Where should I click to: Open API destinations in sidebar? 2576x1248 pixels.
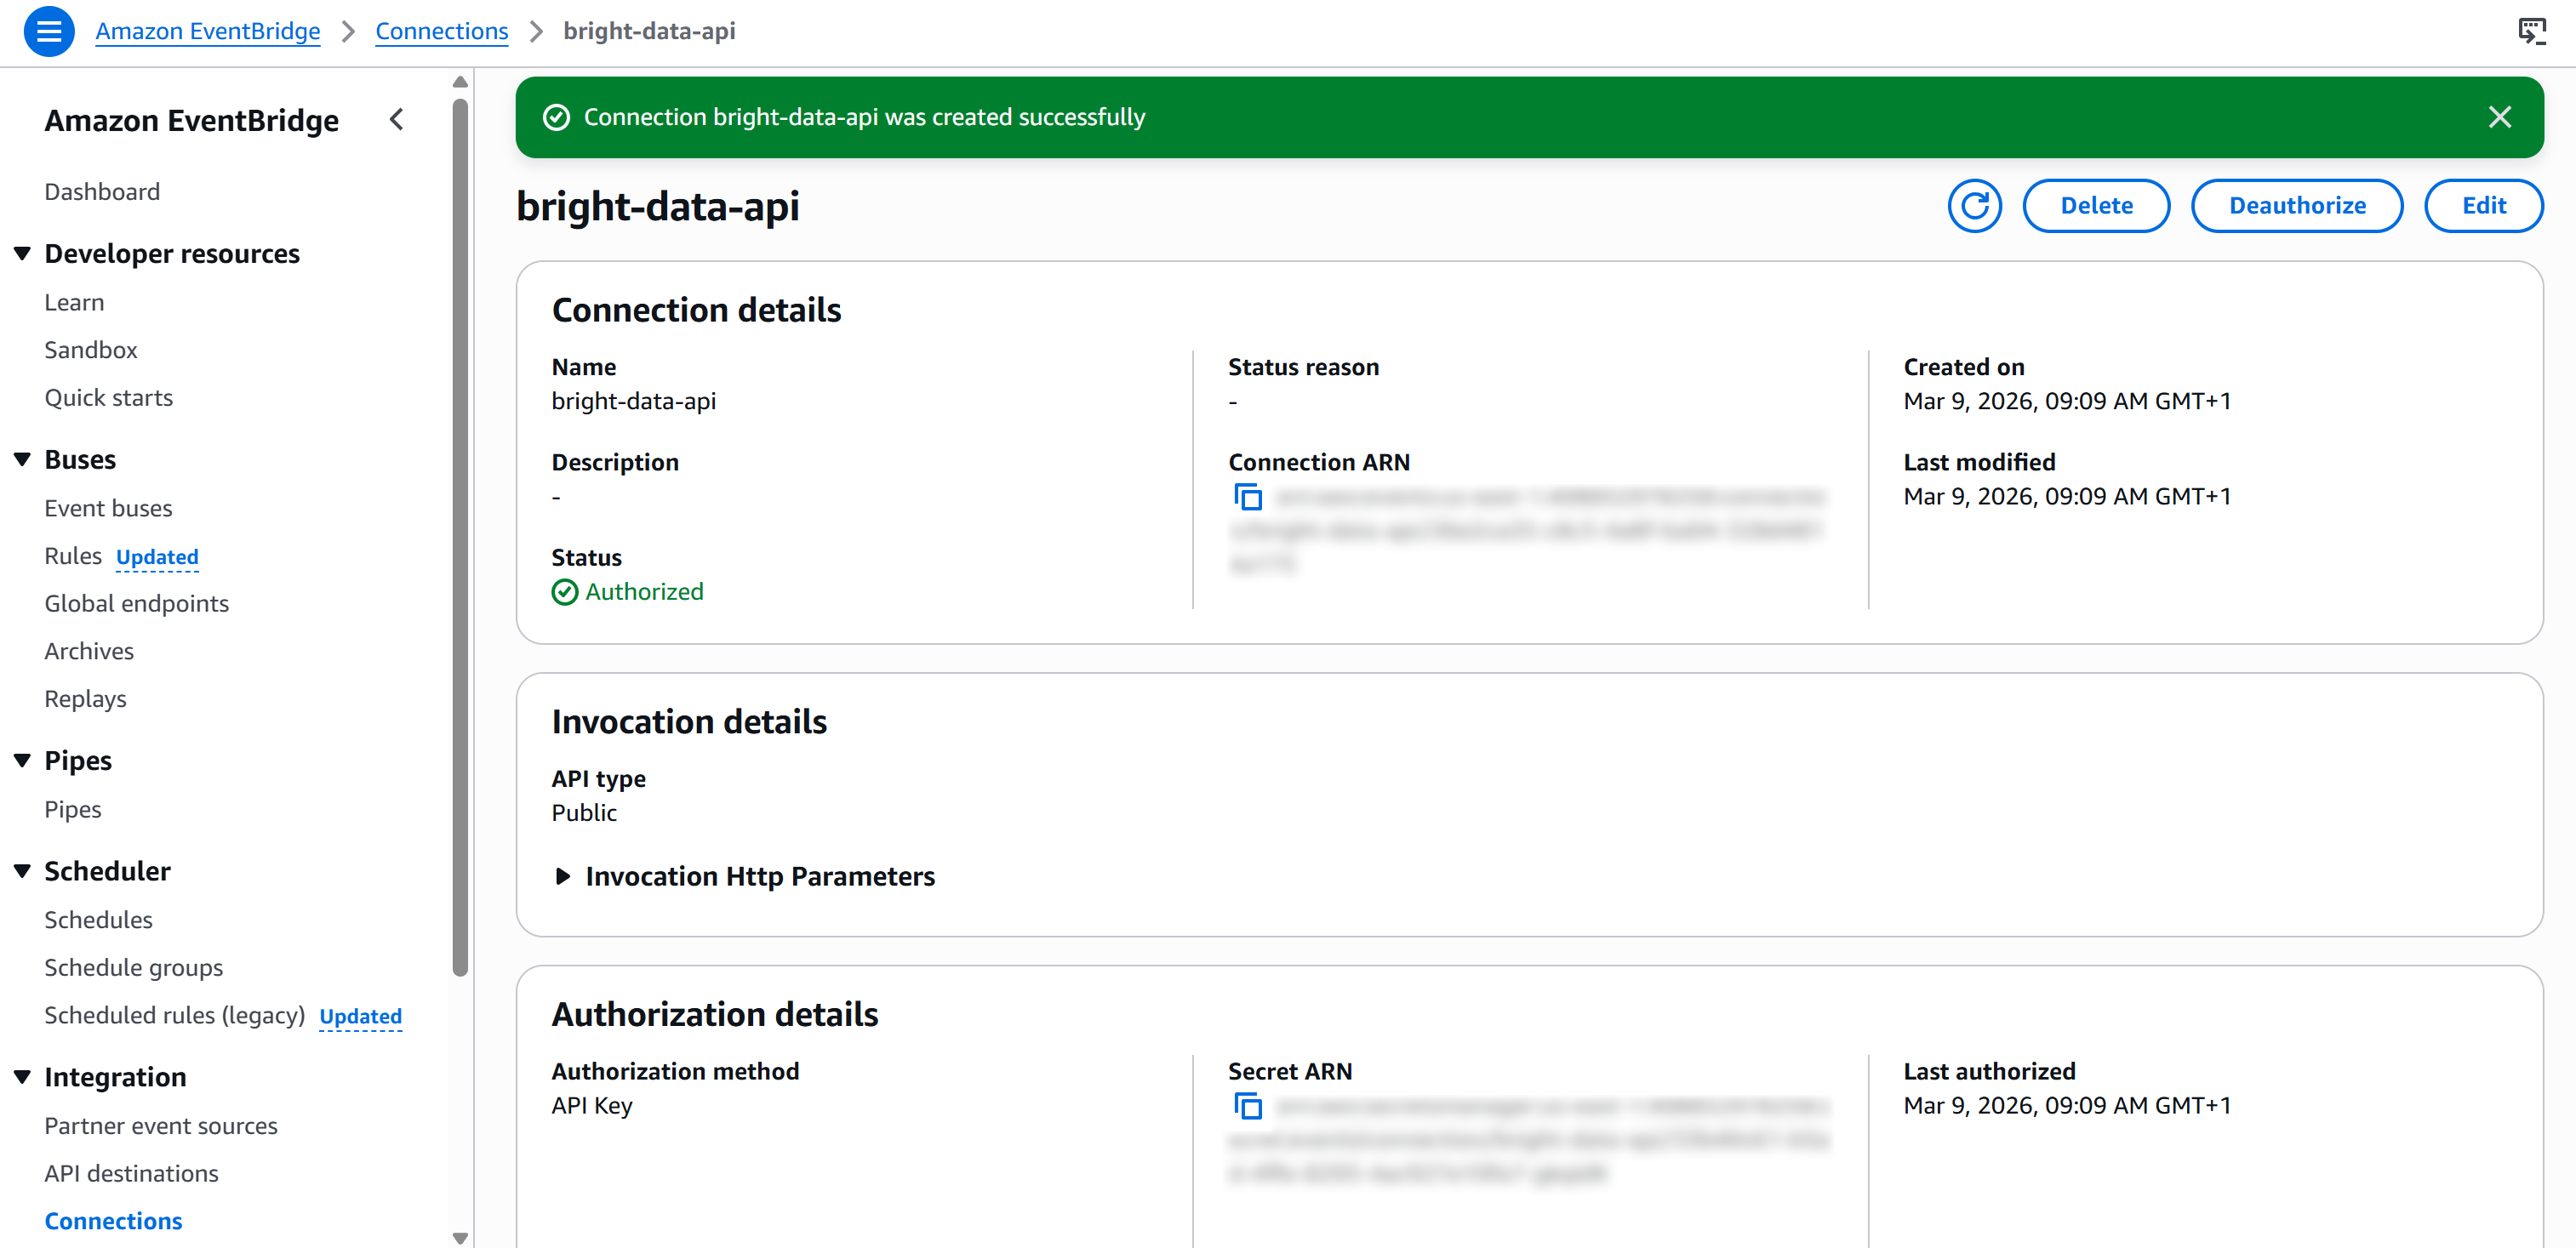(x=131, y=1173)
